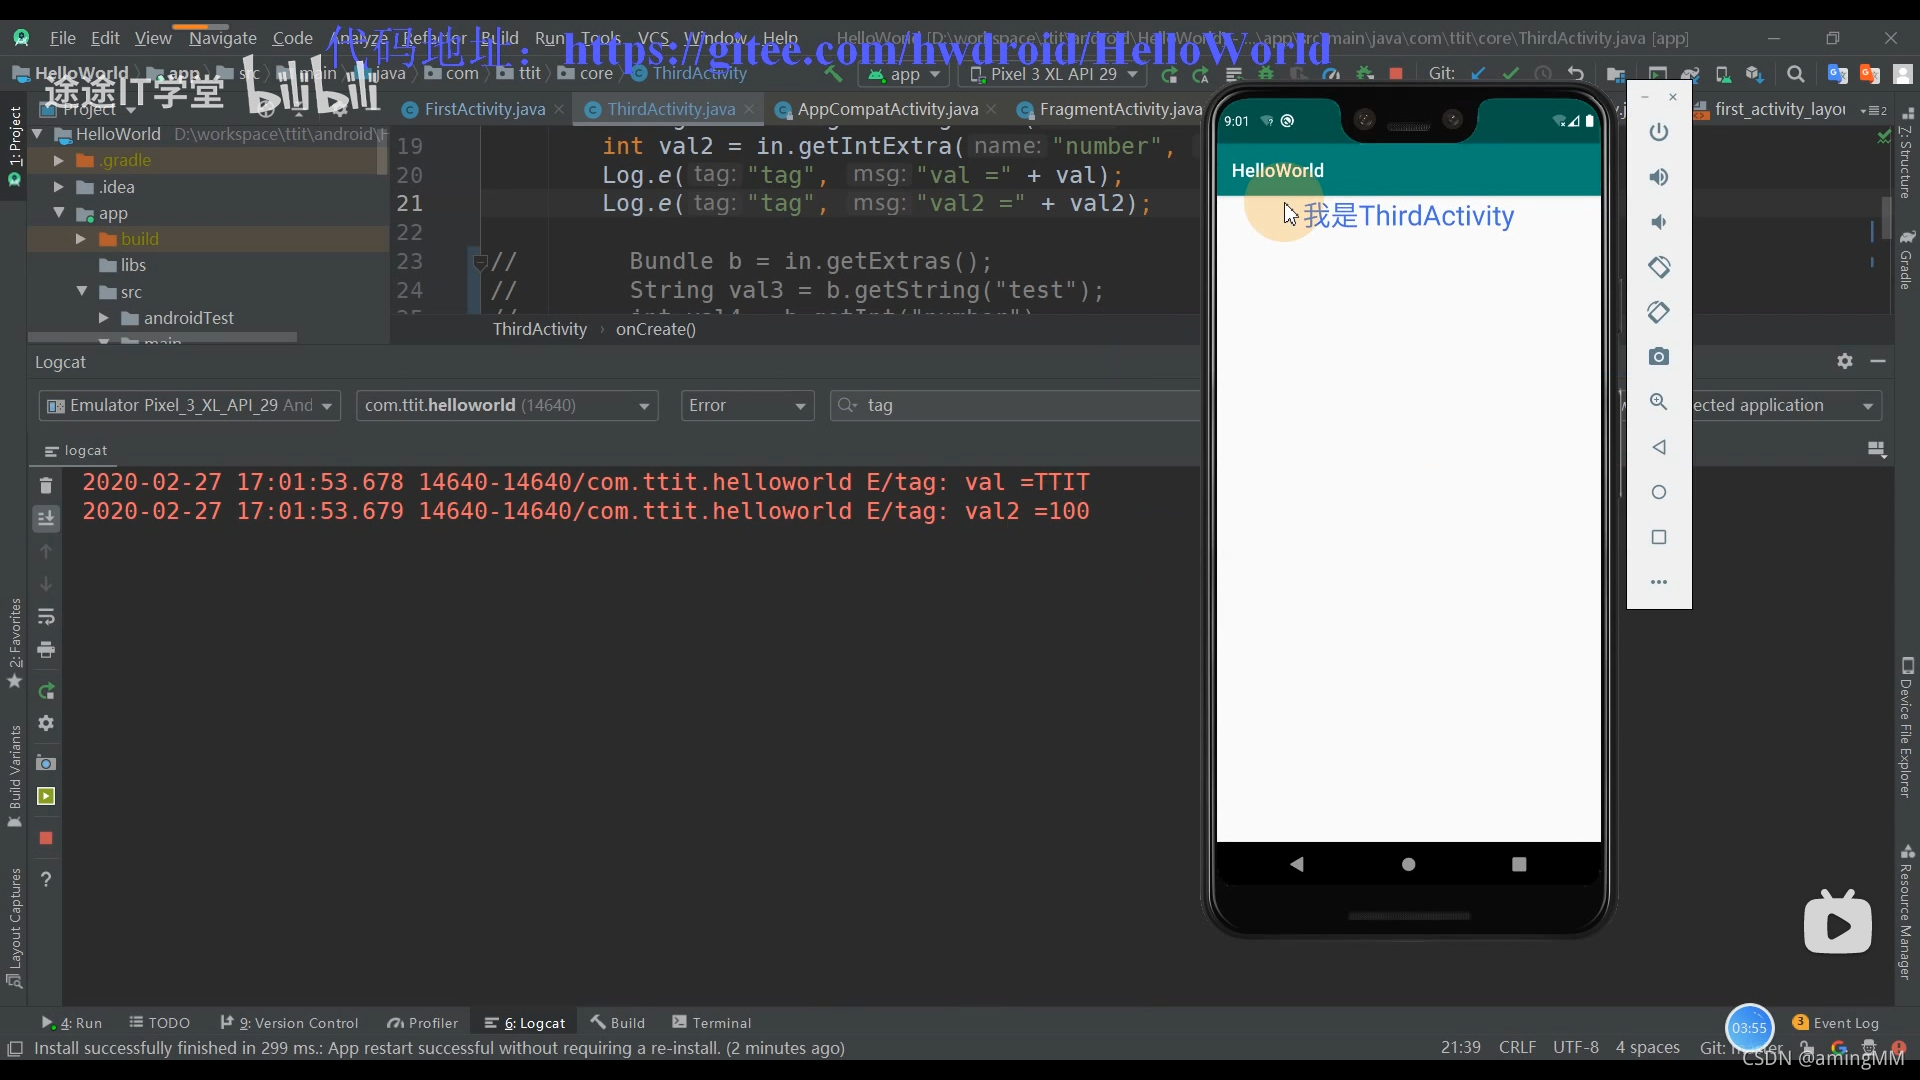Viewport: 1920px width, 1080px height.
Task: Collapse the app module node
Action: (59, 213)
